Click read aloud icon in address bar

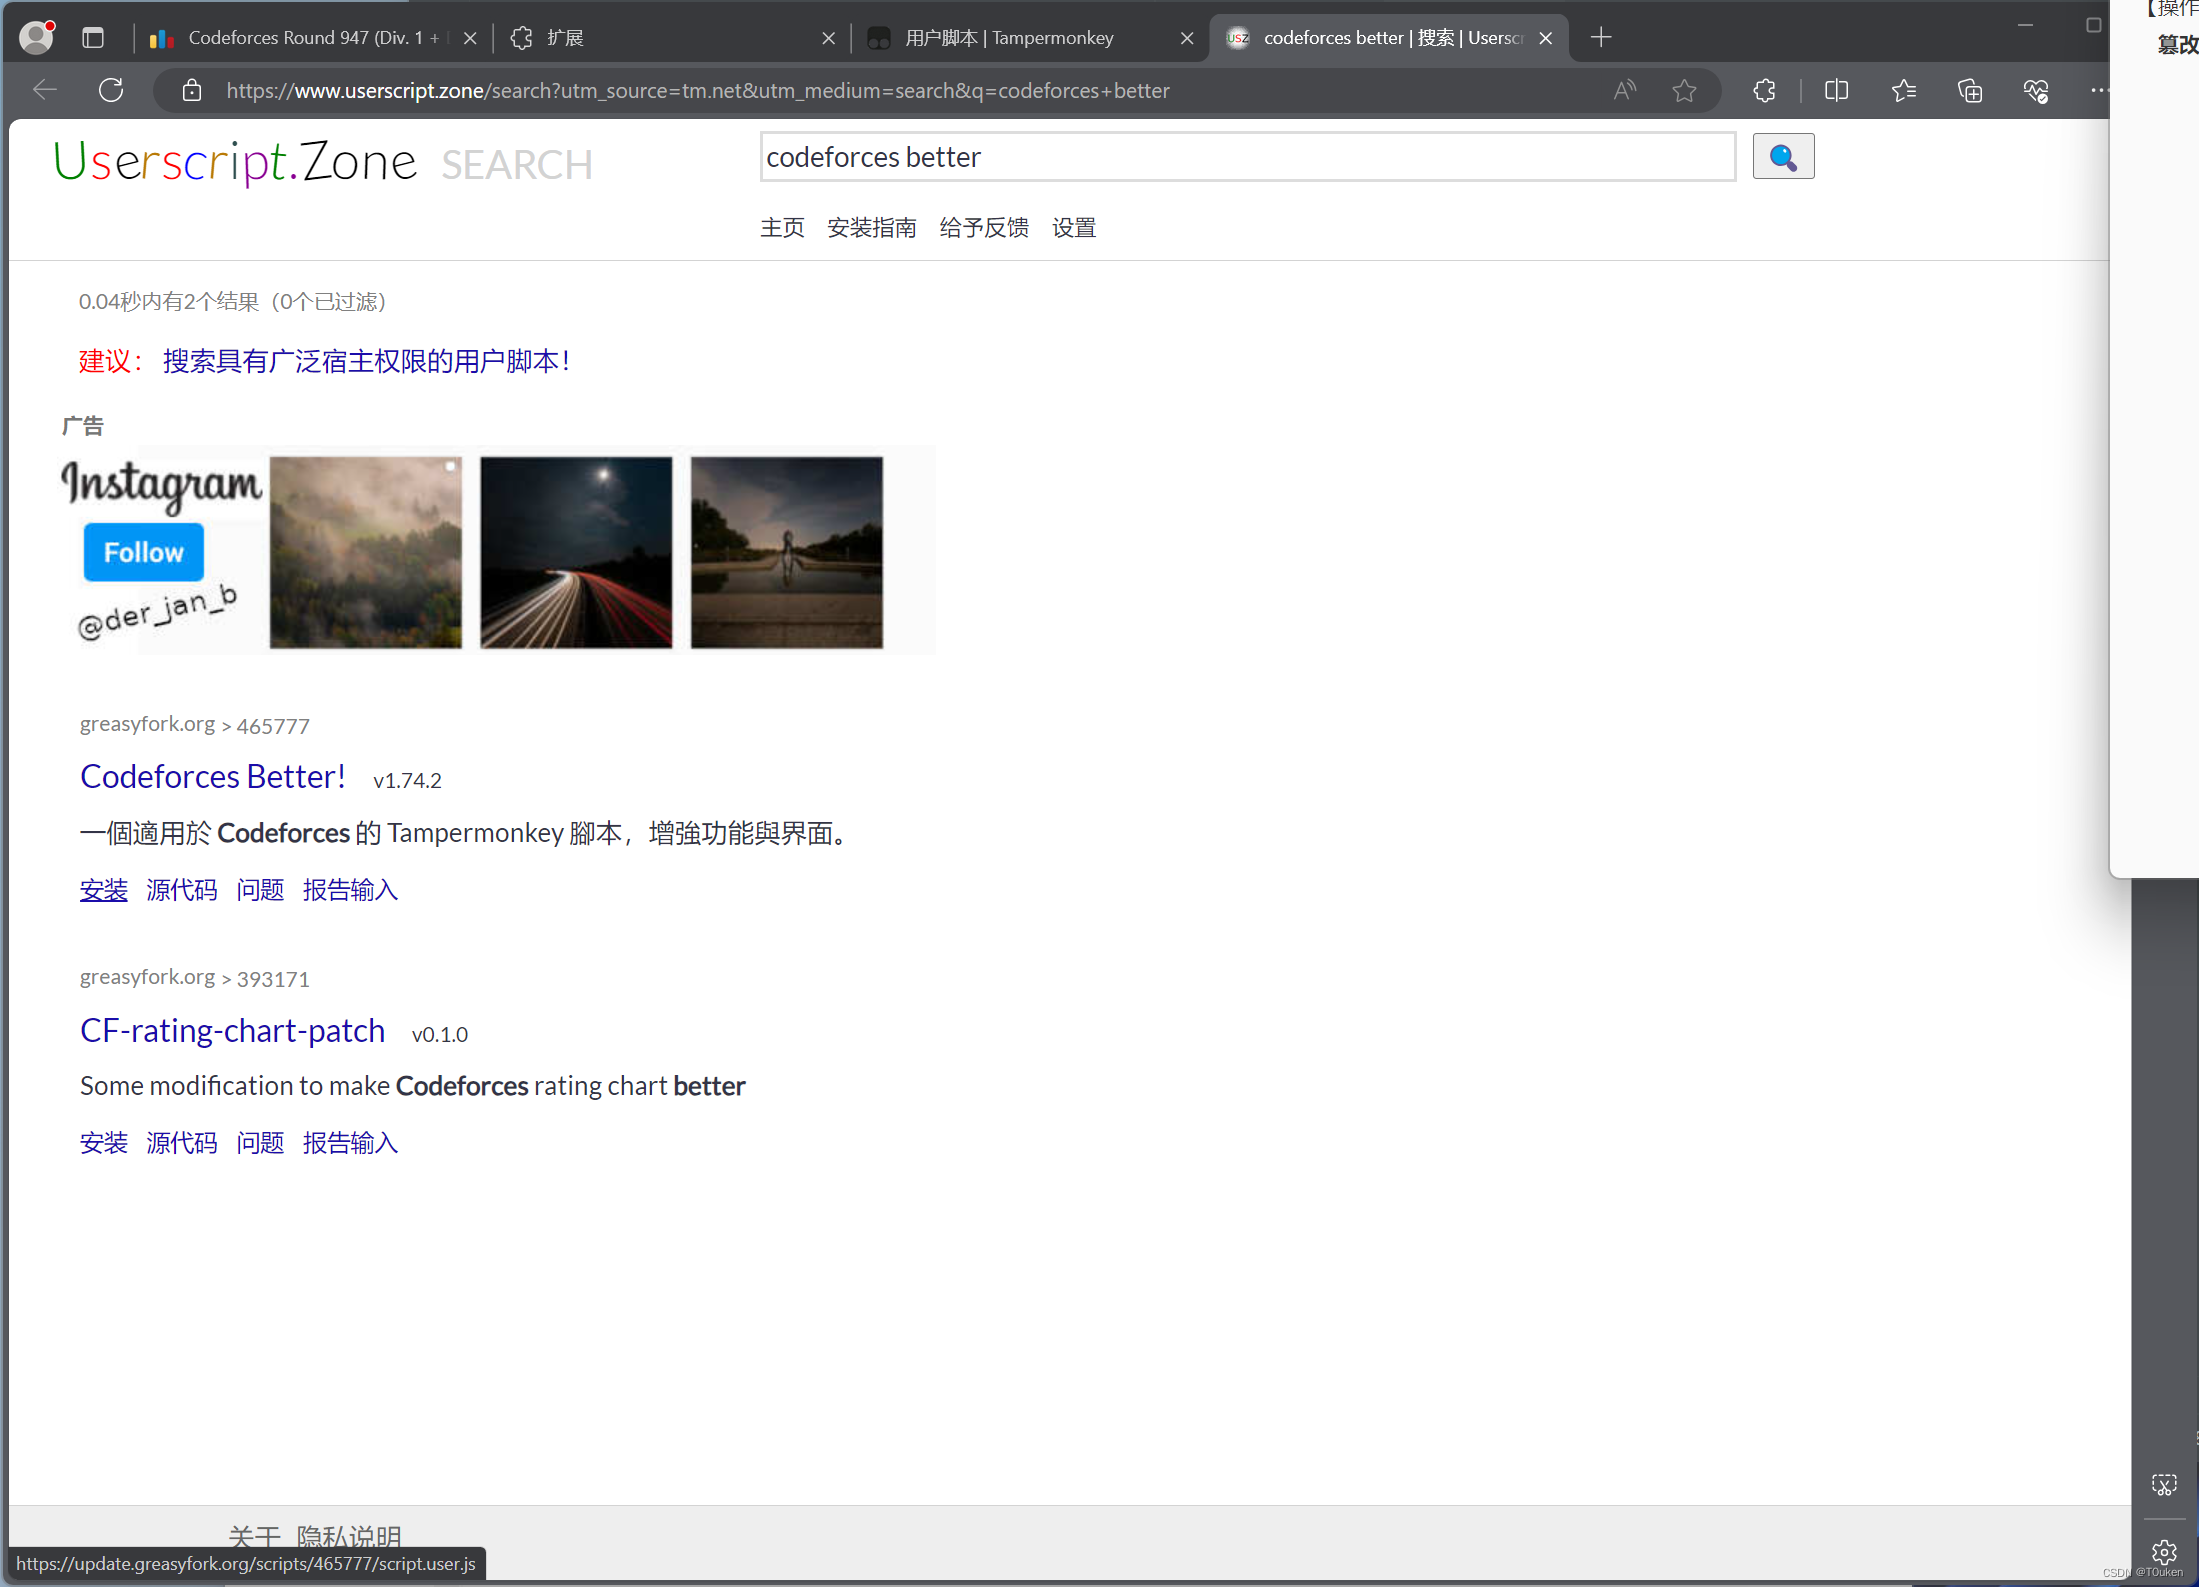click(1624, 91)
